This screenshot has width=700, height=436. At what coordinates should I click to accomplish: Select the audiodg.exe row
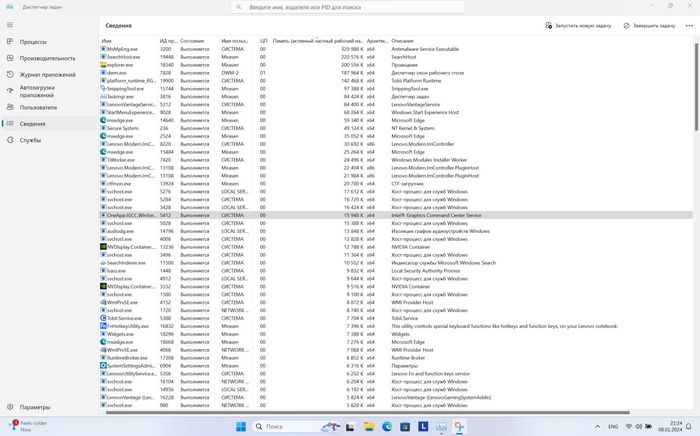coord(396,231)
